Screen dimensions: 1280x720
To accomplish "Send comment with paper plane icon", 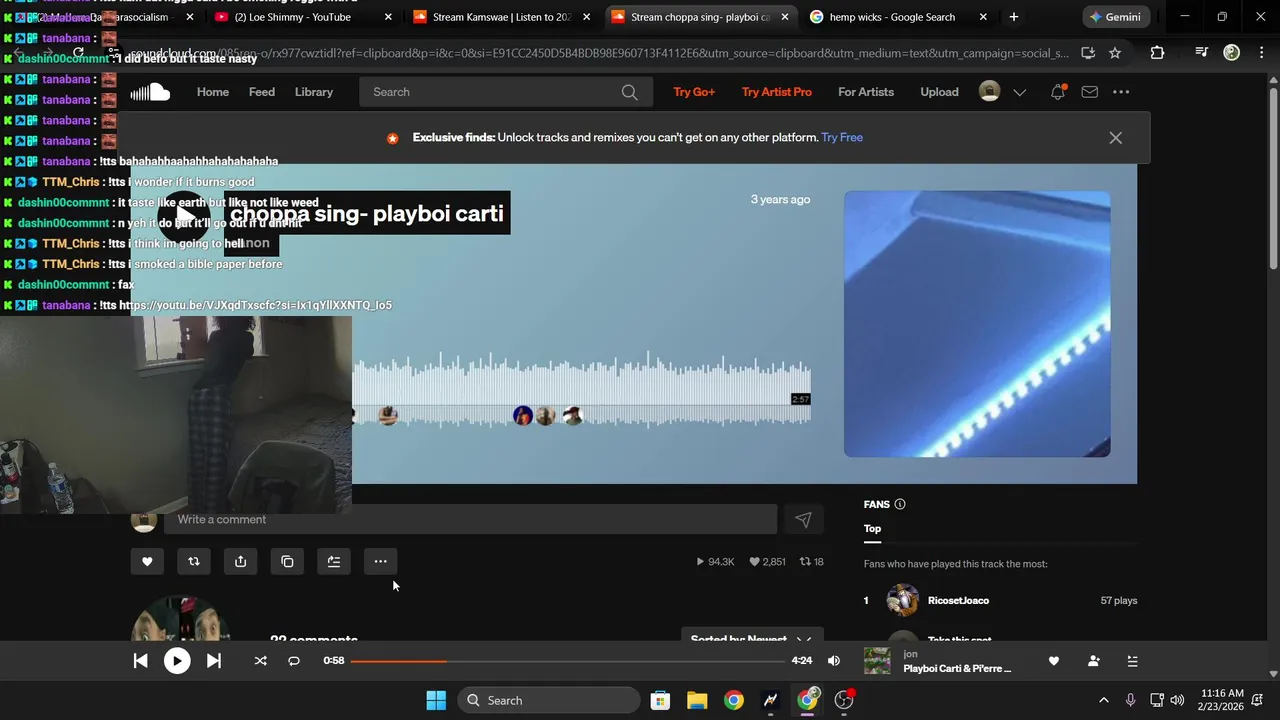I will (803, 519).
